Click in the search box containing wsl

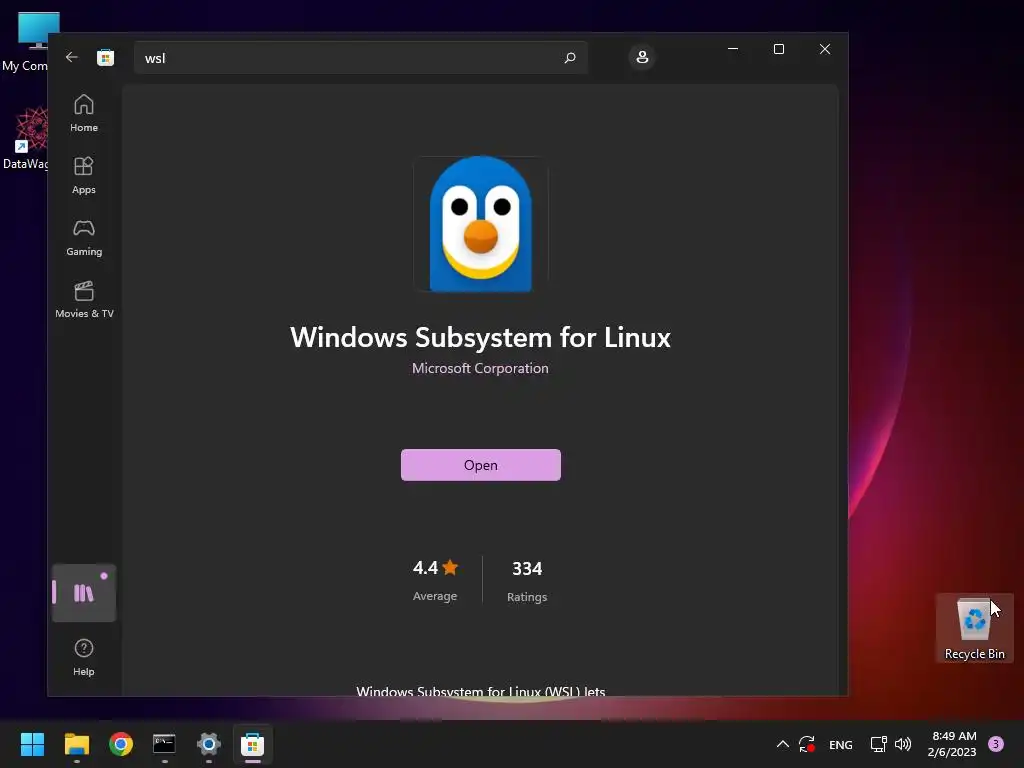coord(361,58)
